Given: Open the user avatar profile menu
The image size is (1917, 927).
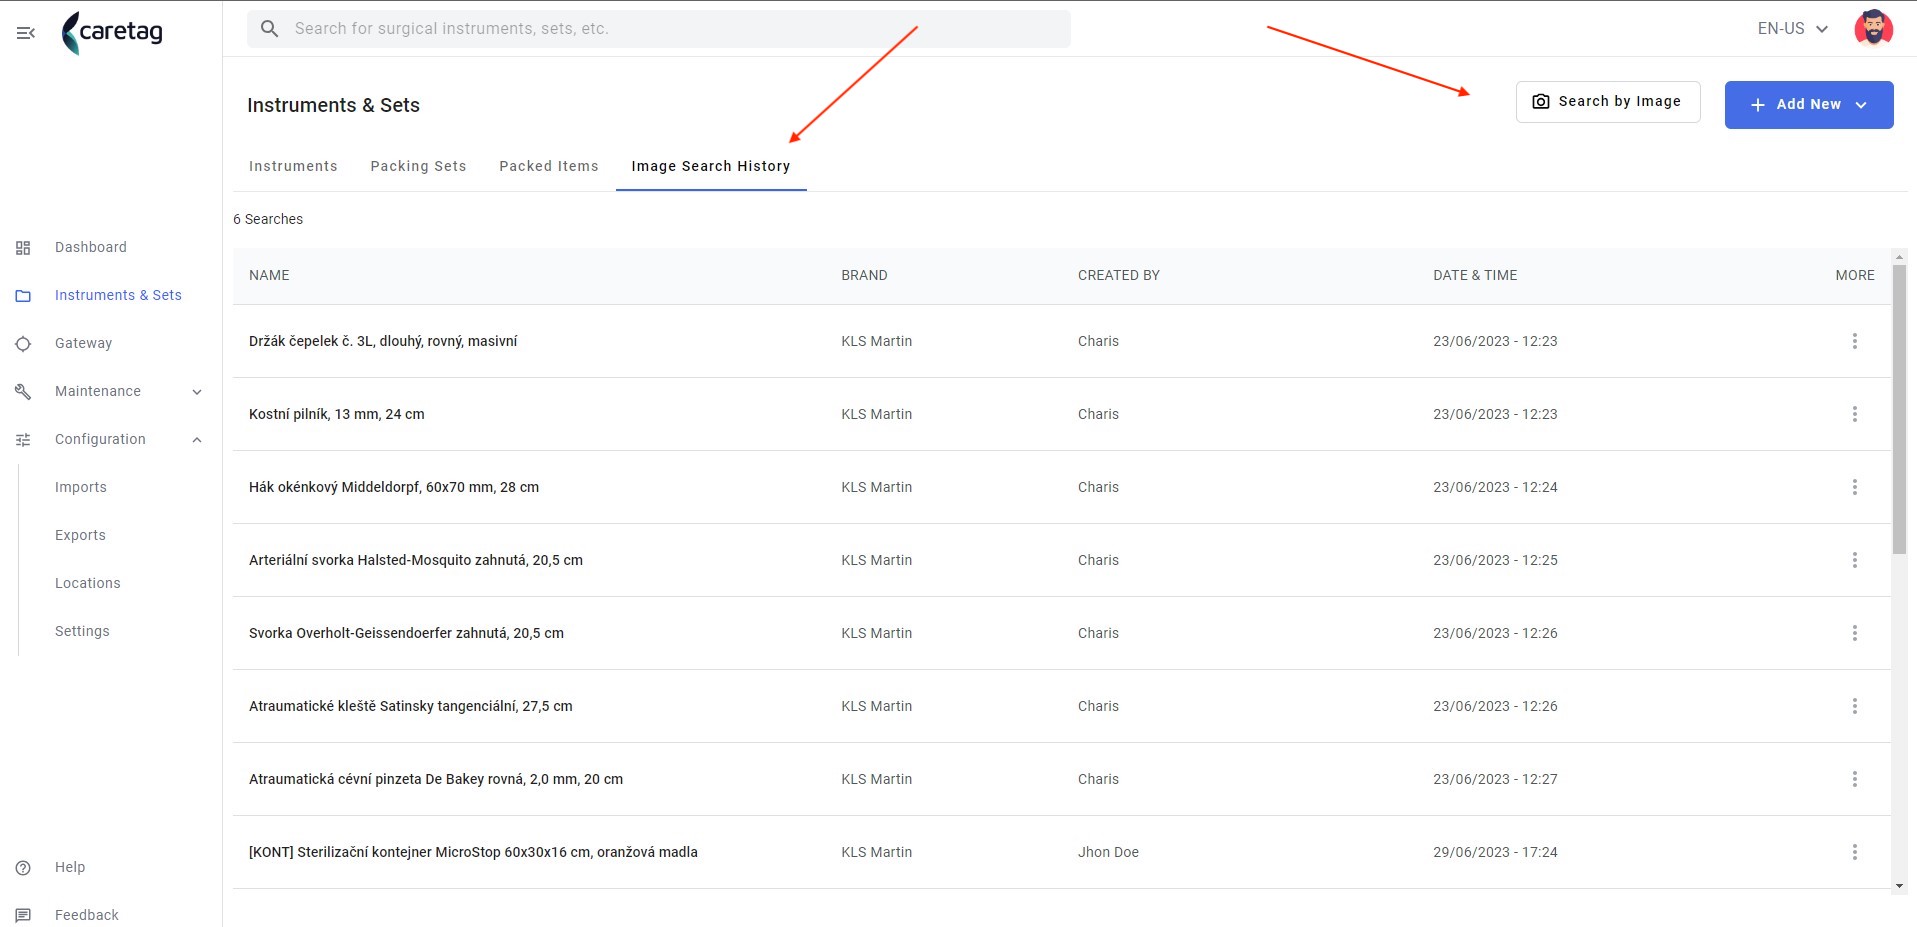Looking at the screenshot, I should 1873,28.
